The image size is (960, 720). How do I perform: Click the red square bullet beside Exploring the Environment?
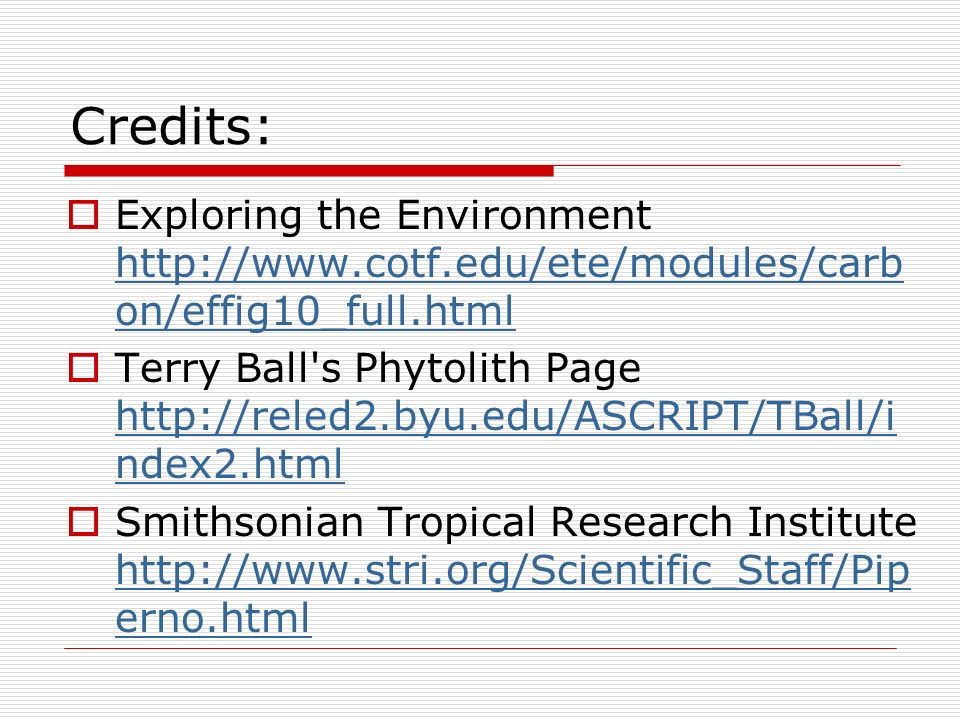[83, 215]
